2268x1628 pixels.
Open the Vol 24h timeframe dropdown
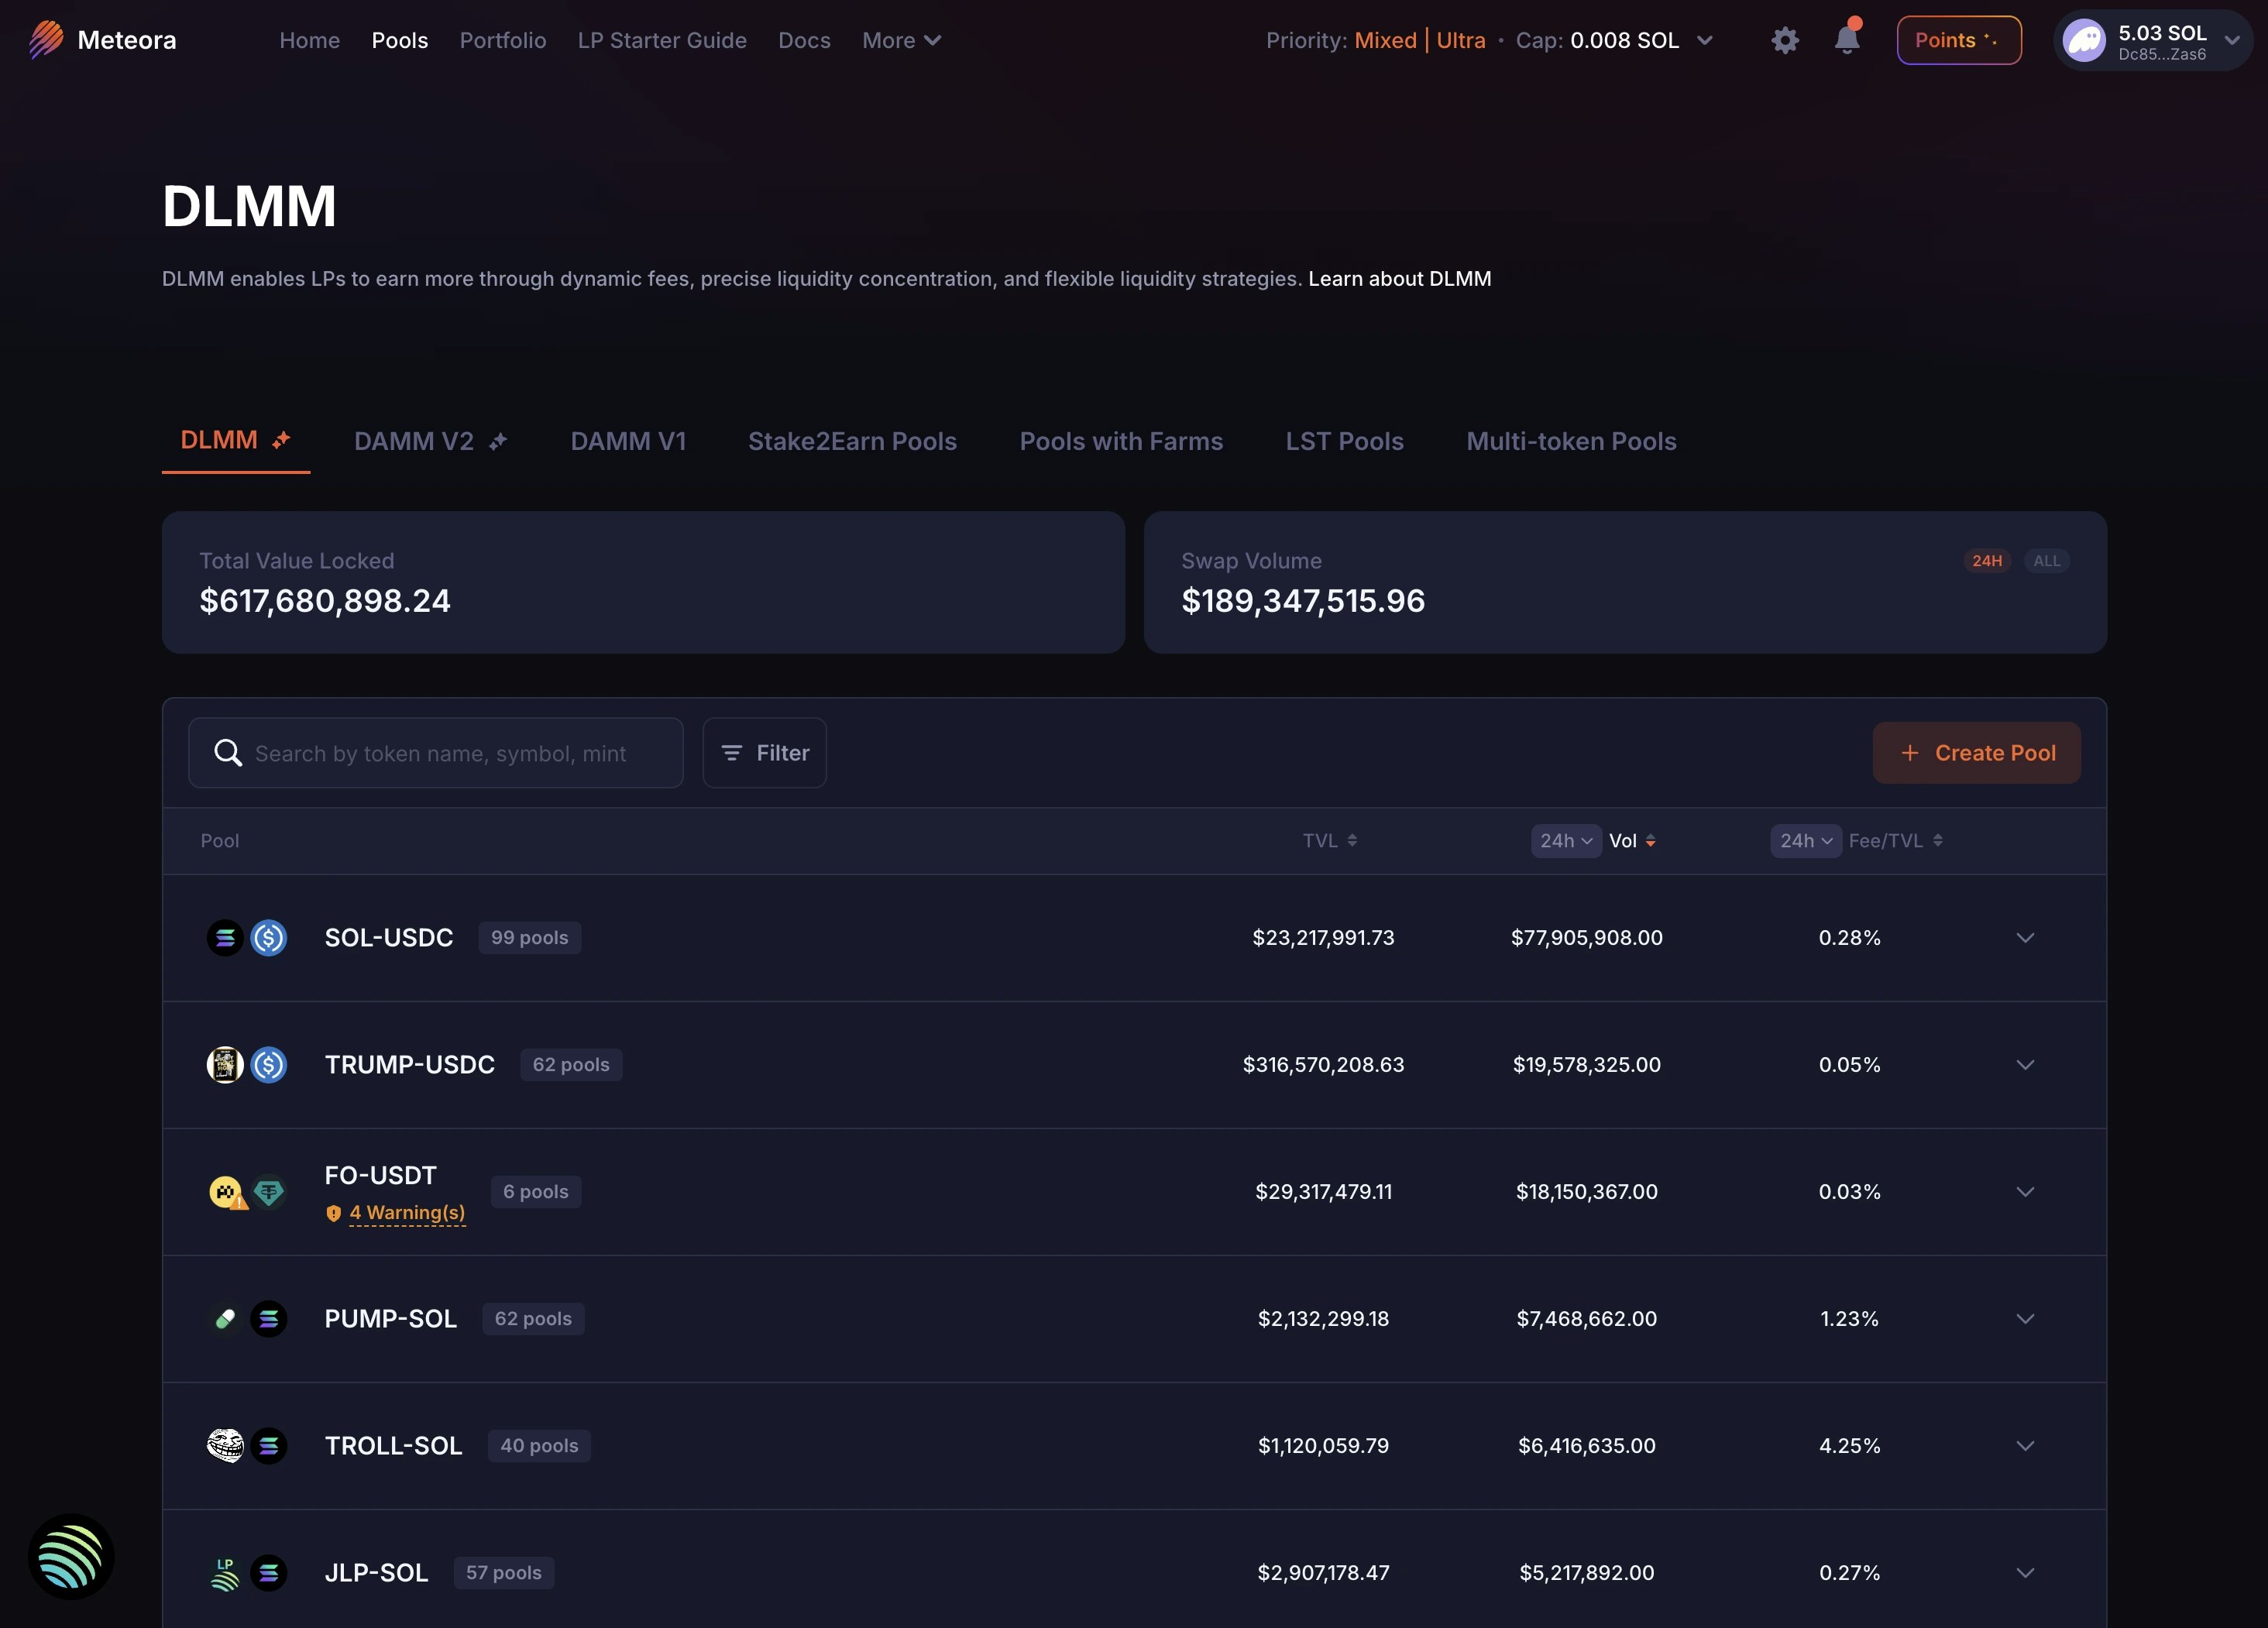coord(1565,841)
